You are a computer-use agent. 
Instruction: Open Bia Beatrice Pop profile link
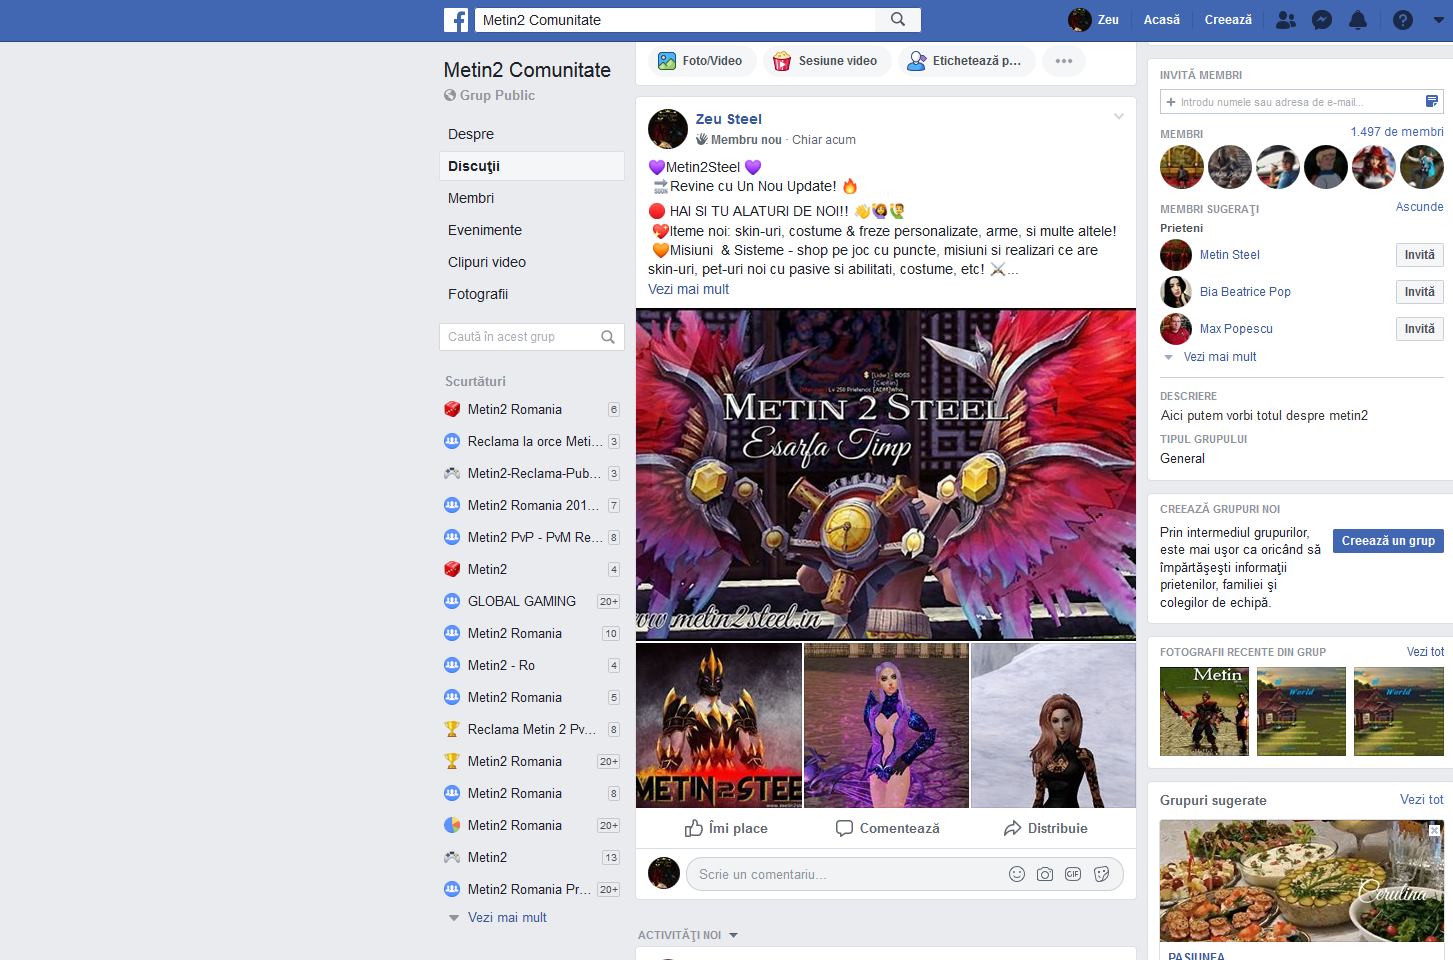tap(1245, 292)
